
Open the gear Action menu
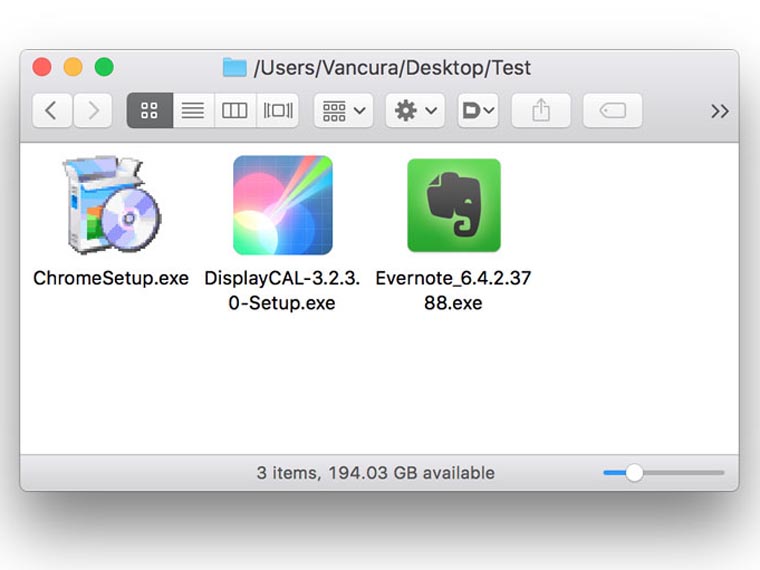point(415,111)
